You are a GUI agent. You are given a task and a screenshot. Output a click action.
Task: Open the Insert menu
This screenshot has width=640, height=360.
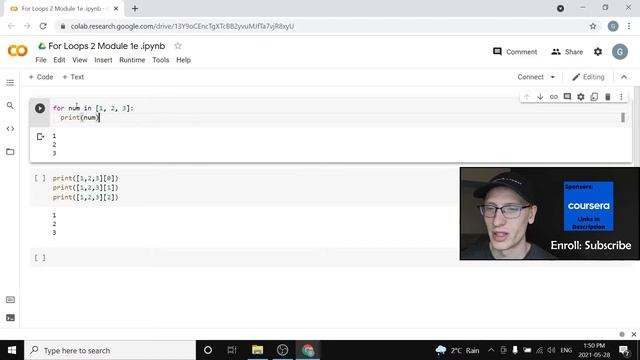click(103, 60)
